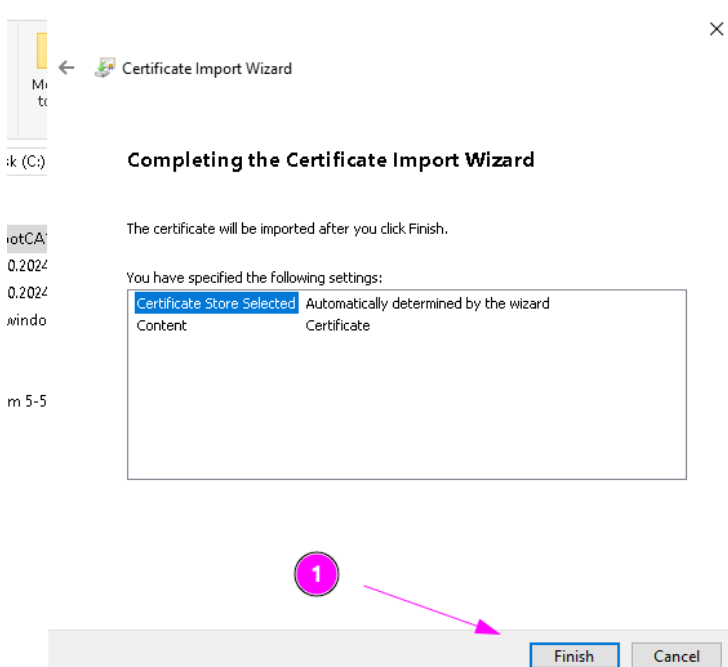The height and width of the screenshot is (667, 728).
Task: Click "Automatically determined by the wizard" value
Action: (x=427, y=303)
